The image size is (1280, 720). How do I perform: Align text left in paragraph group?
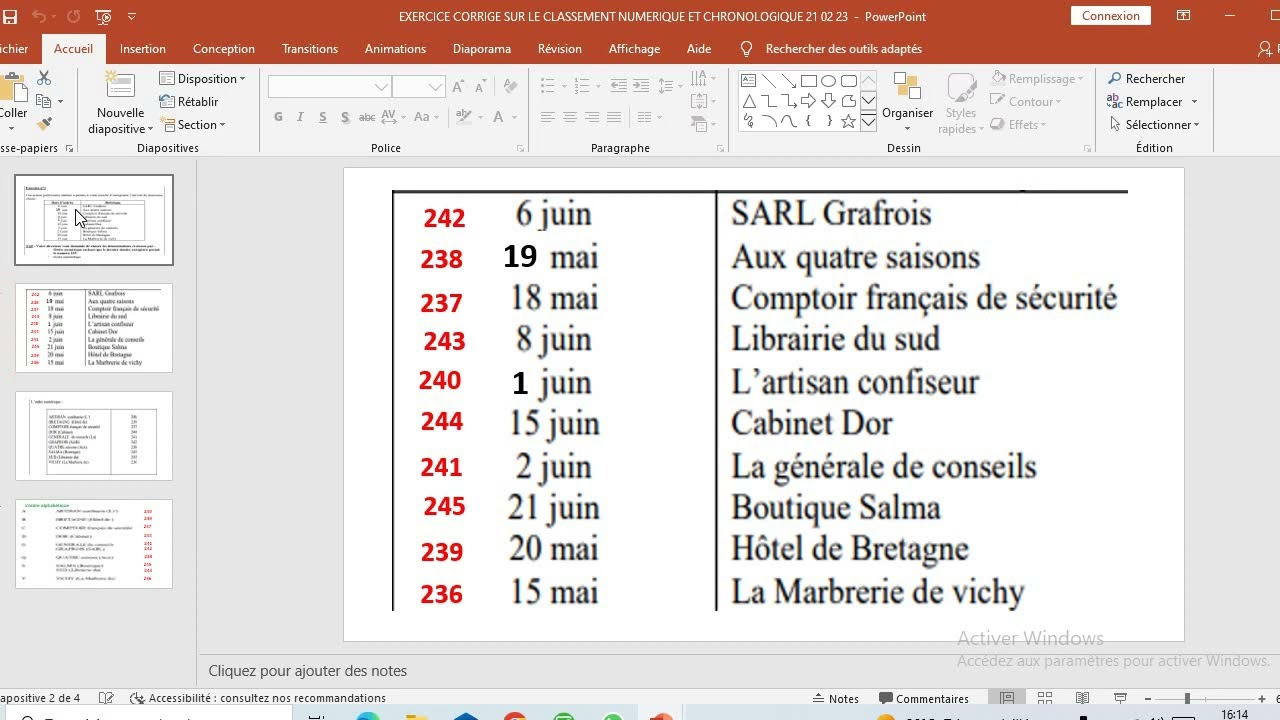547,117
